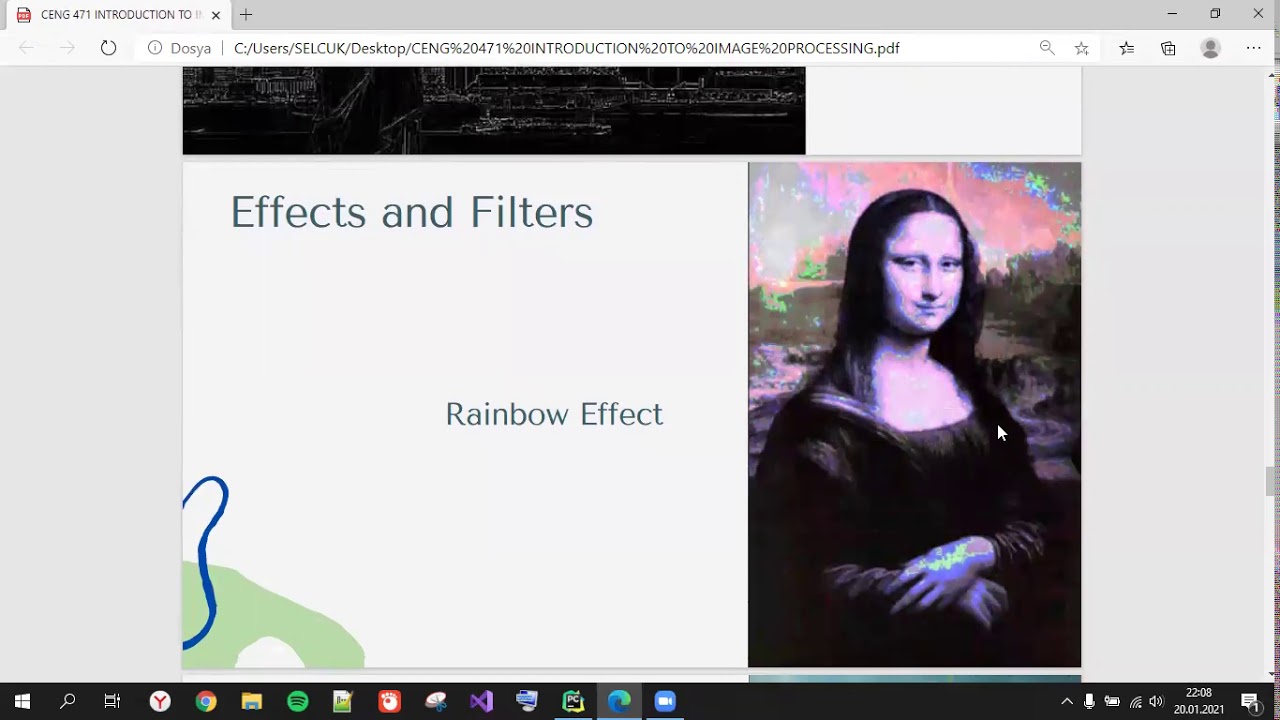Open Visual Studio from taskbar
The image size is (1280, 720).
481,702
